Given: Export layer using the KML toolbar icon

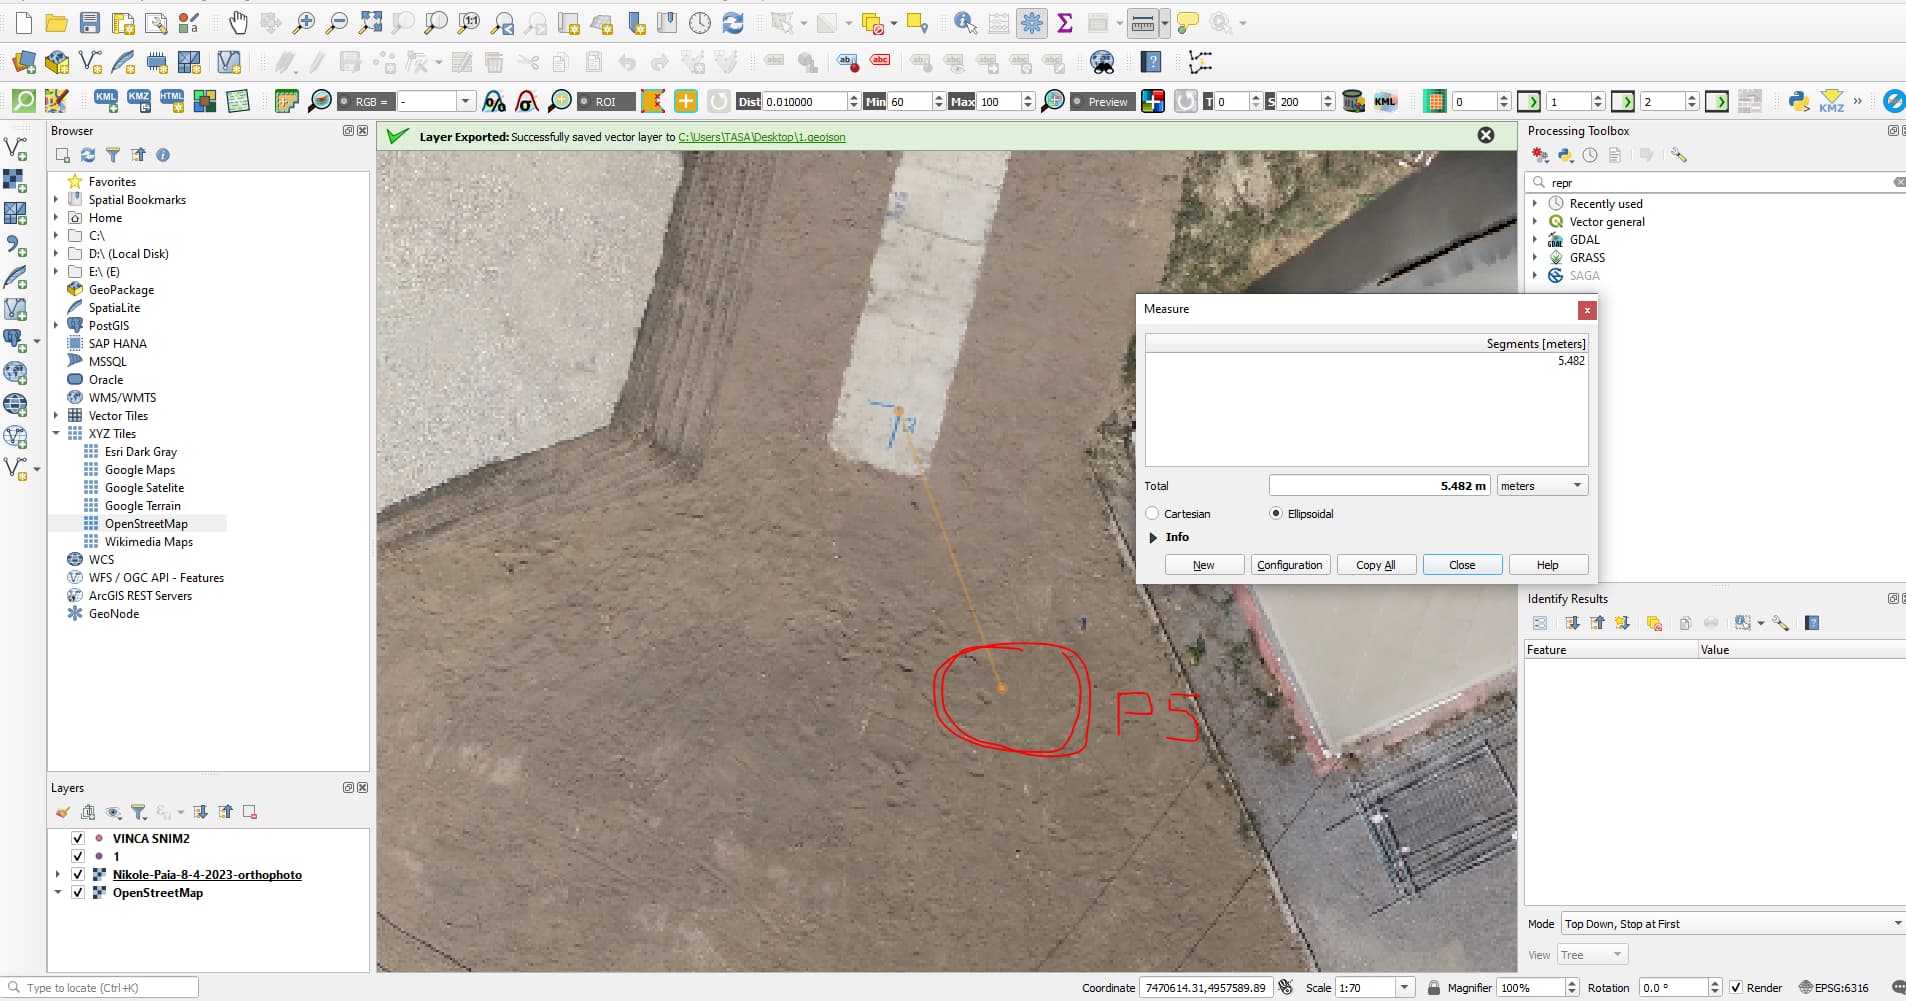Looking at the screenshot, I should 104,101.
